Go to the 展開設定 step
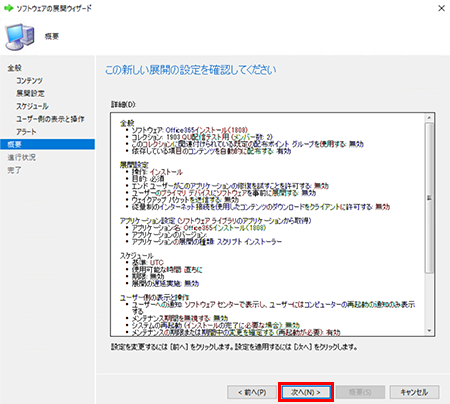The image size is (450, 404). (x=30, y=93)
